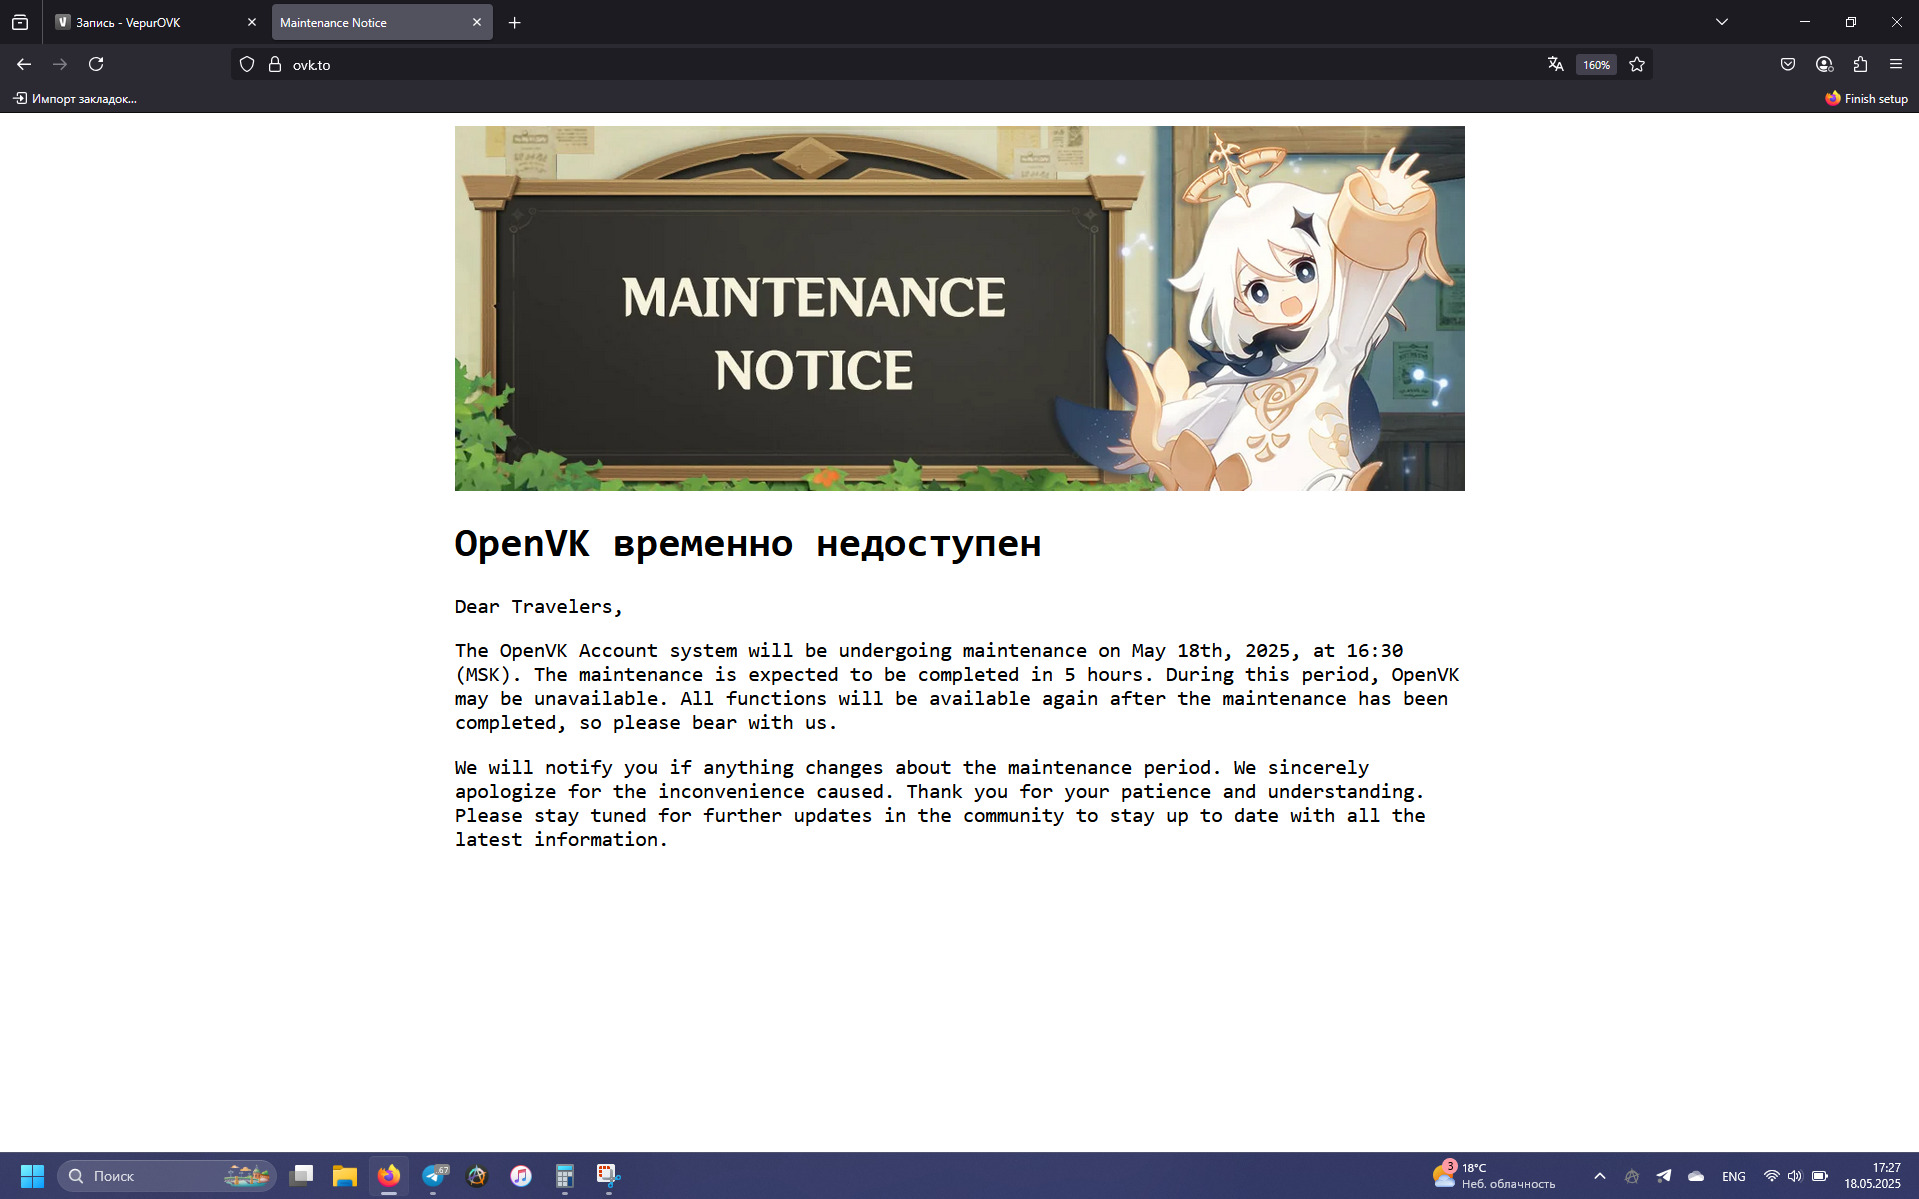Close the Запись - VepurOVK tab

(251, 22)
